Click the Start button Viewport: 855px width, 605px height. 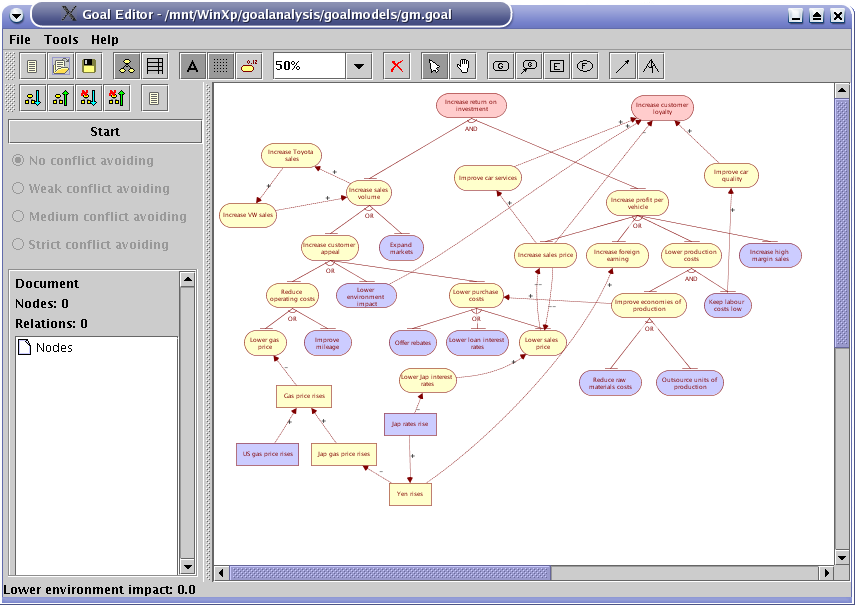(x=105, y=132)
